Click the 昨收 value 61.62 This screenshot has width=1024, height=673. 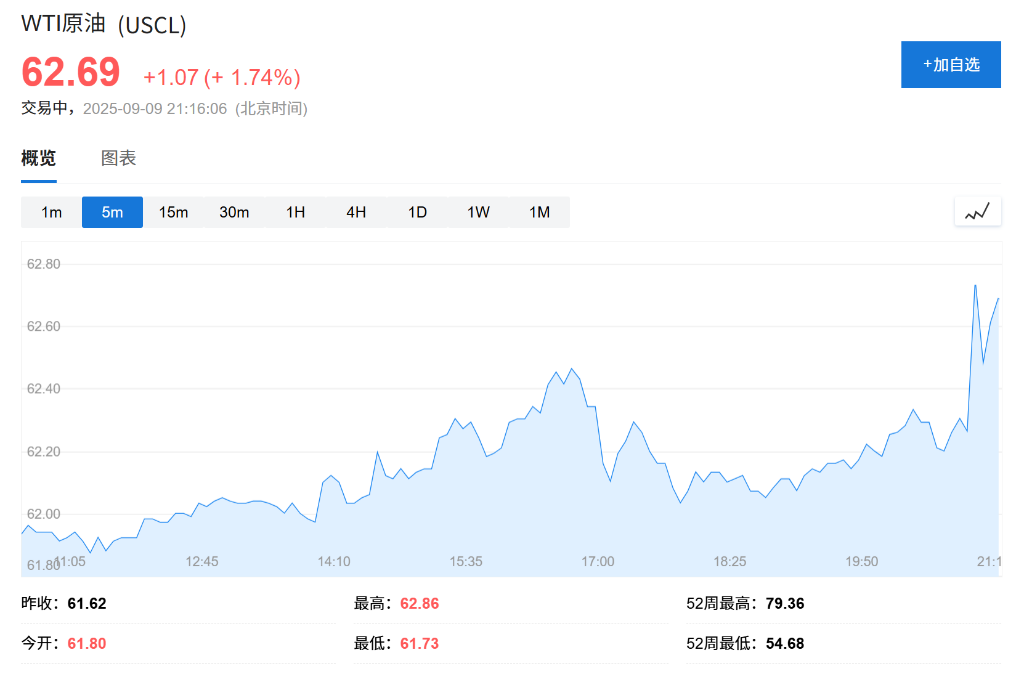click(x=87, y=603)
